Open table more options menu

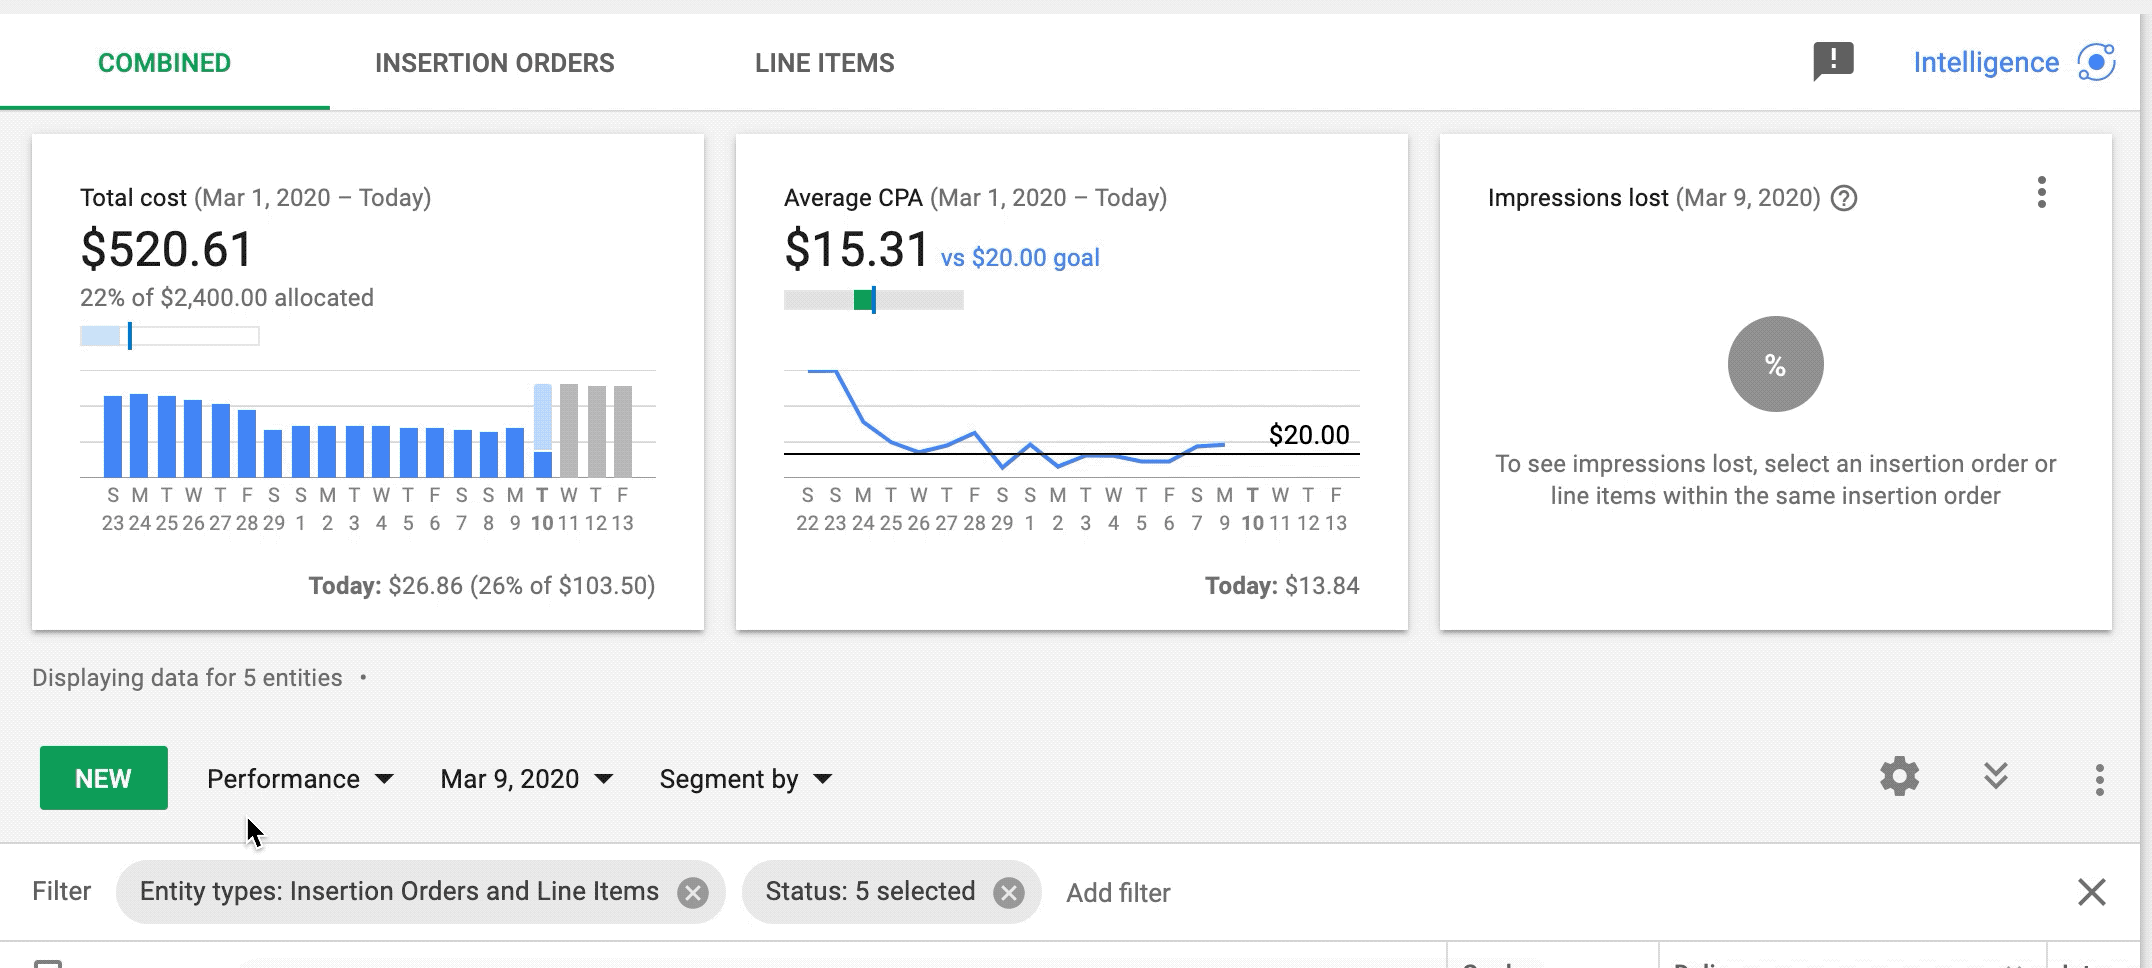[x=2099, y=779]
